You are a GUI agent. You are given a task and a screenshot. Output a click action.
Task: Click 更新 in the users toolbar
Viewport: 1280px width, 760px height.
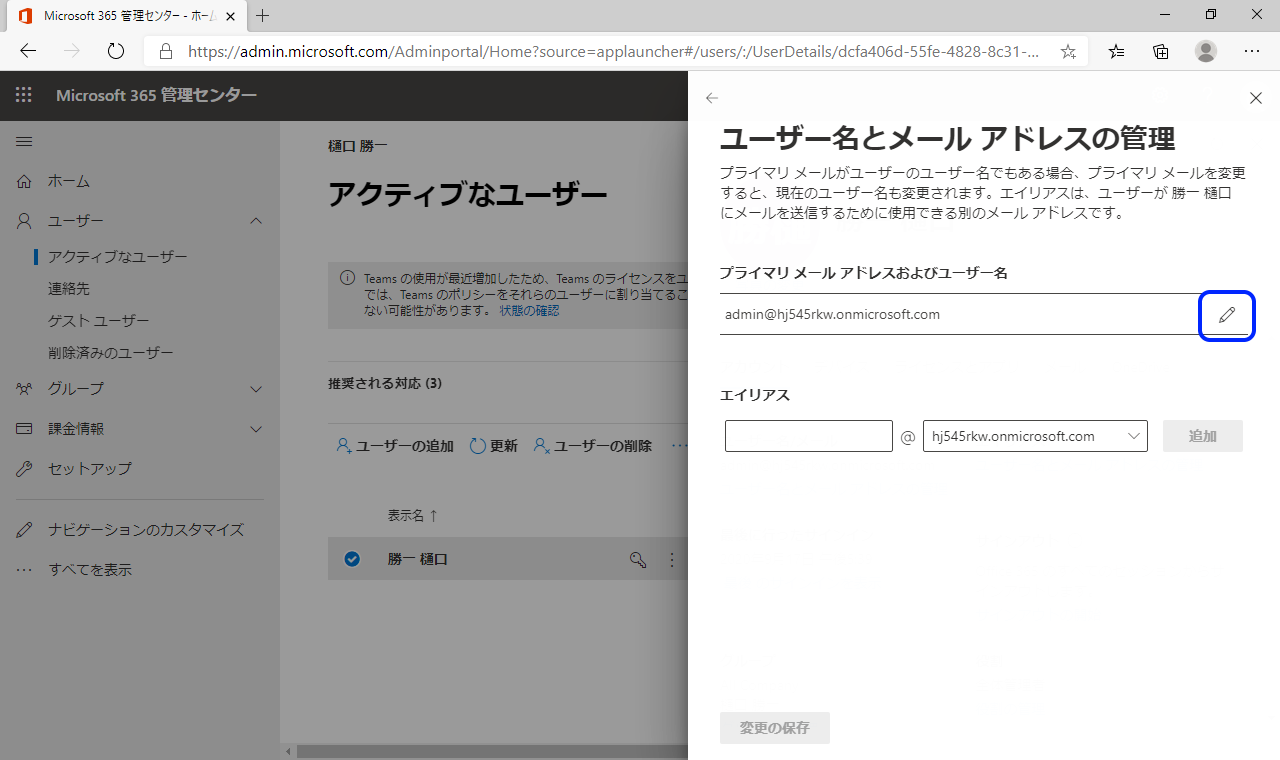coord(493,446)
